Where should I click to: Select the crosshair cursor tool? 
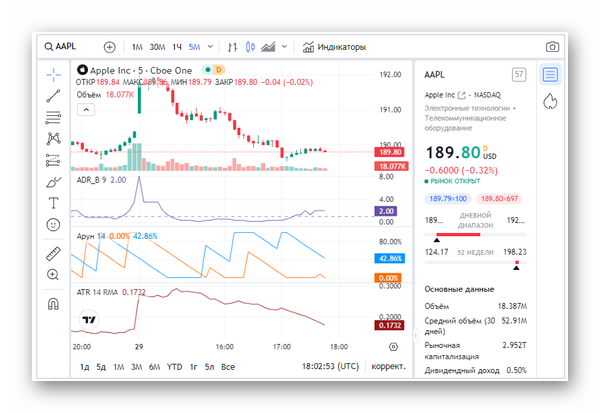(x=54, y=75)
